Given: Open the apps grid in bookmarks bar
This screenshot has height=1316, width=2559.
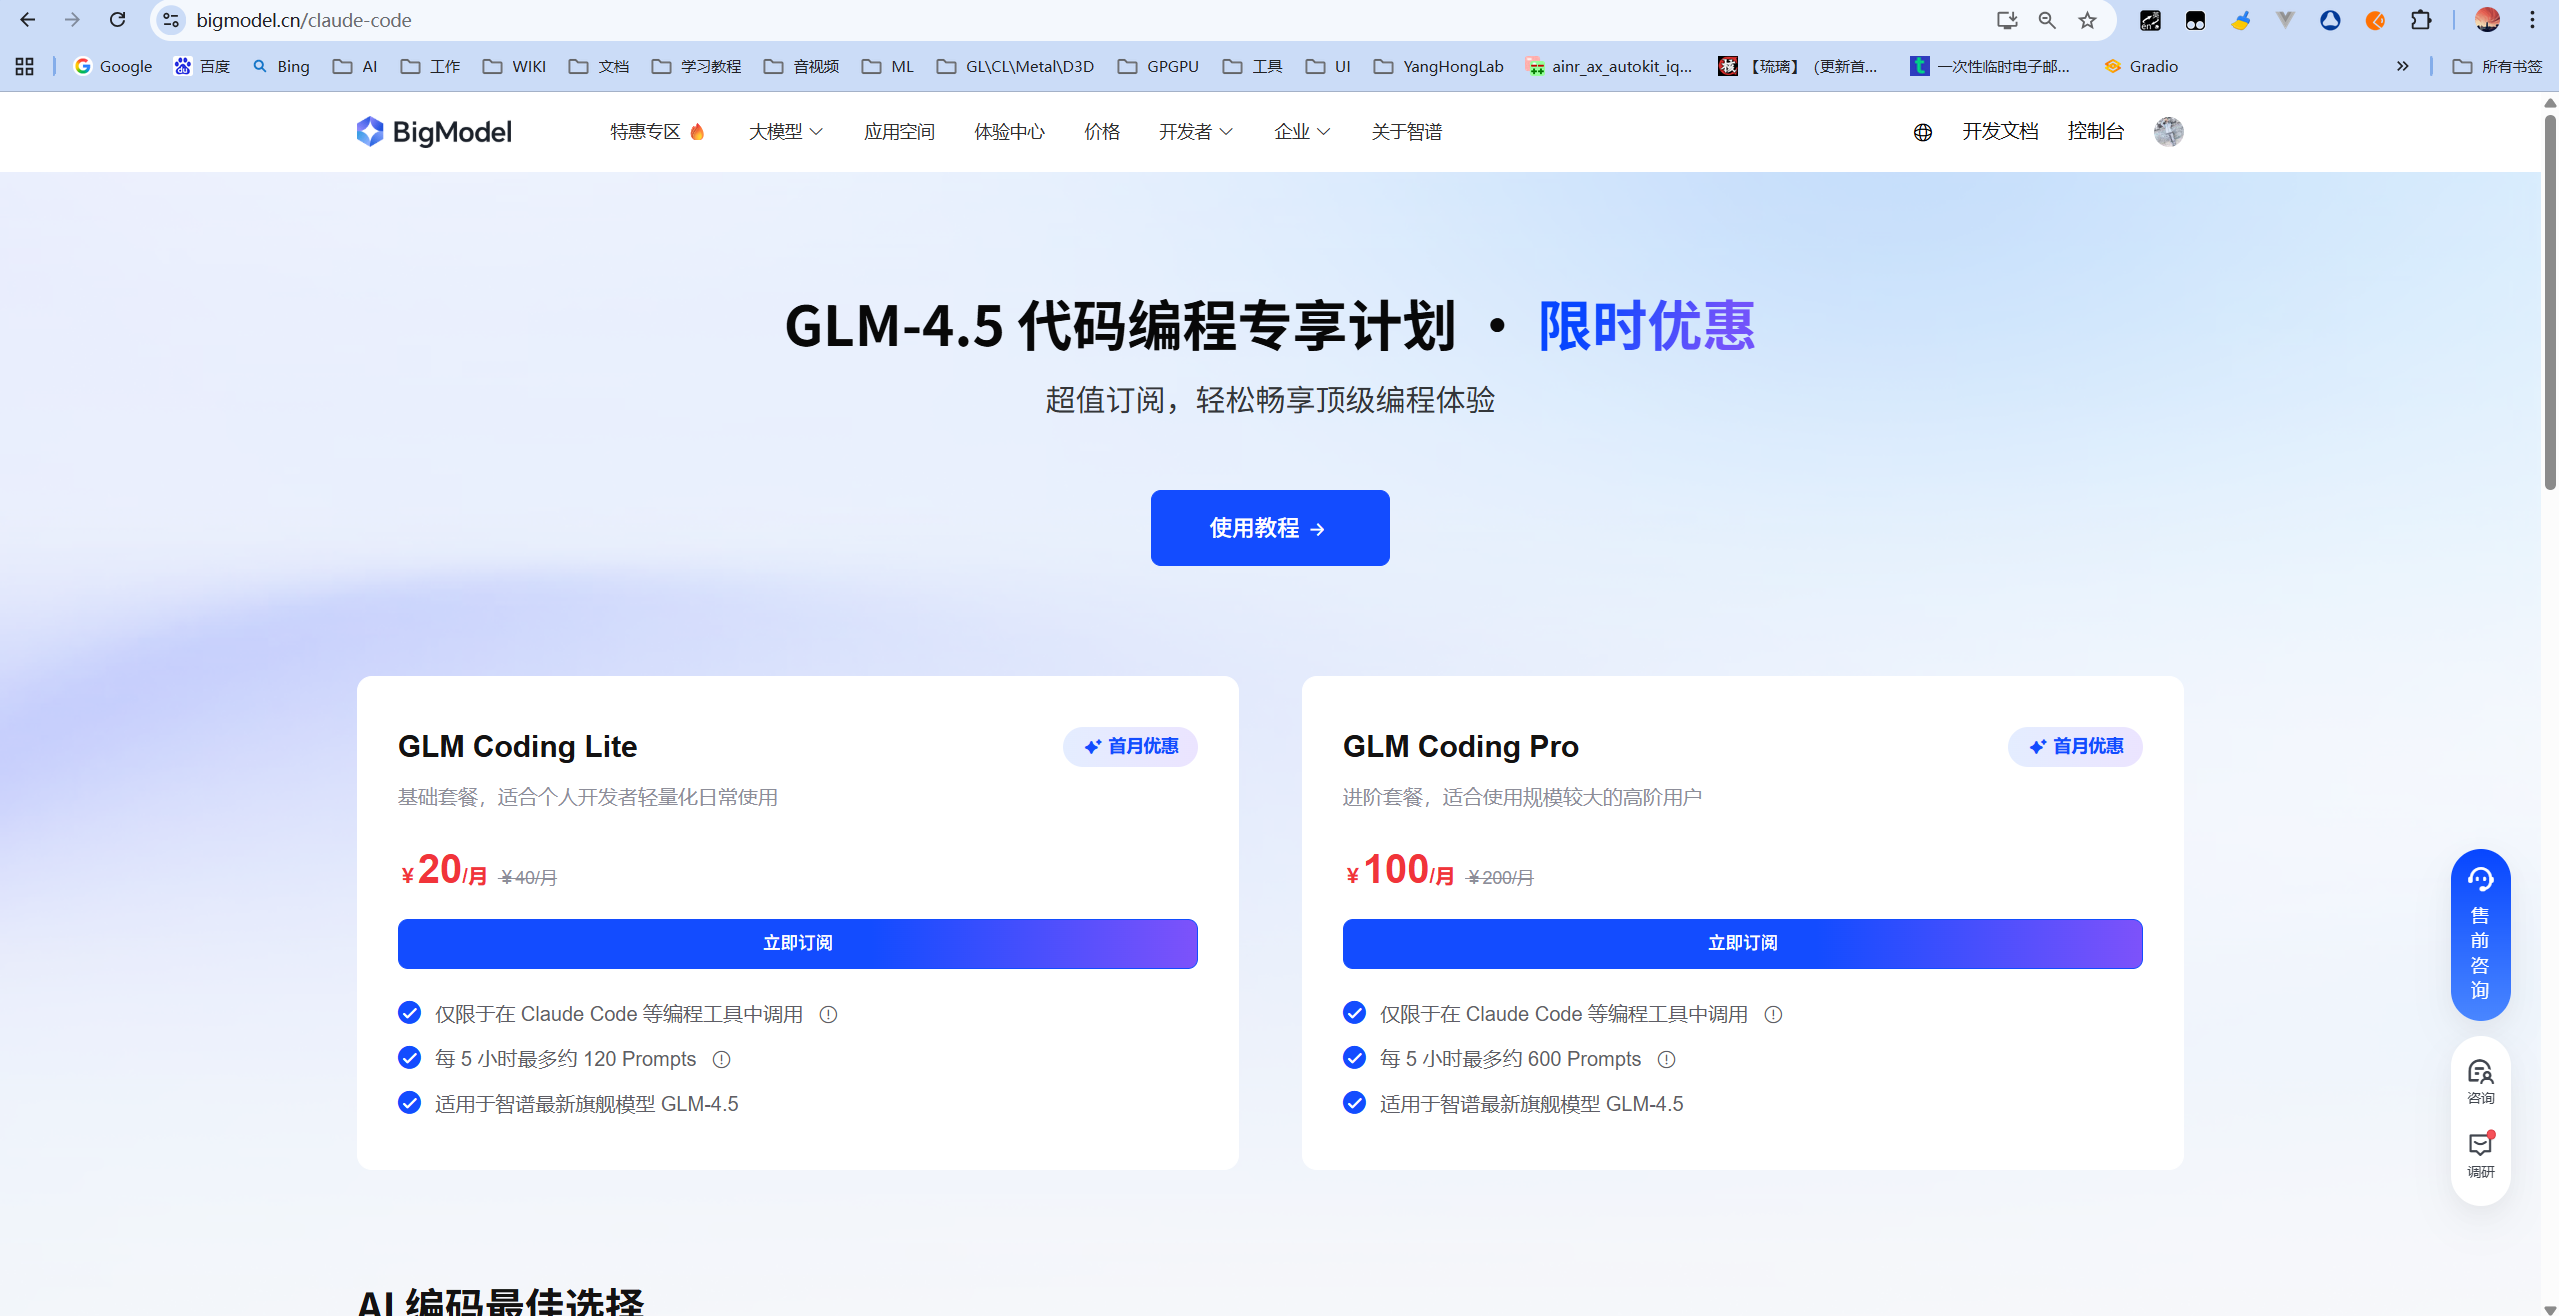Looking at the screenshot, I should [x=25, y=66].
